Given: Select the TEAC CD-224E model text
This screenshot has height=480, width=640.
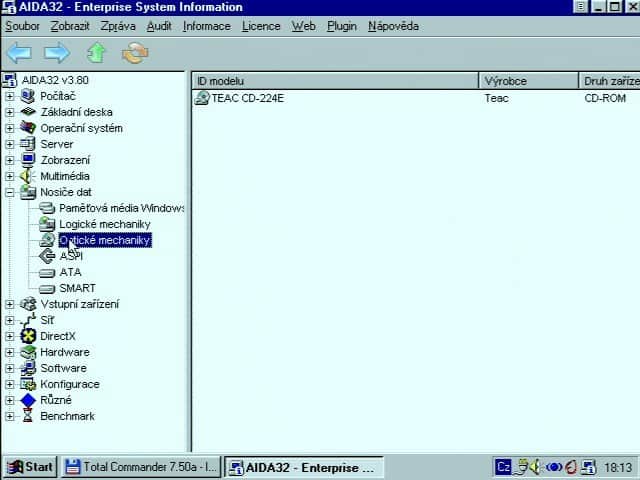Looking at the screenshot, I should point(248,98).
